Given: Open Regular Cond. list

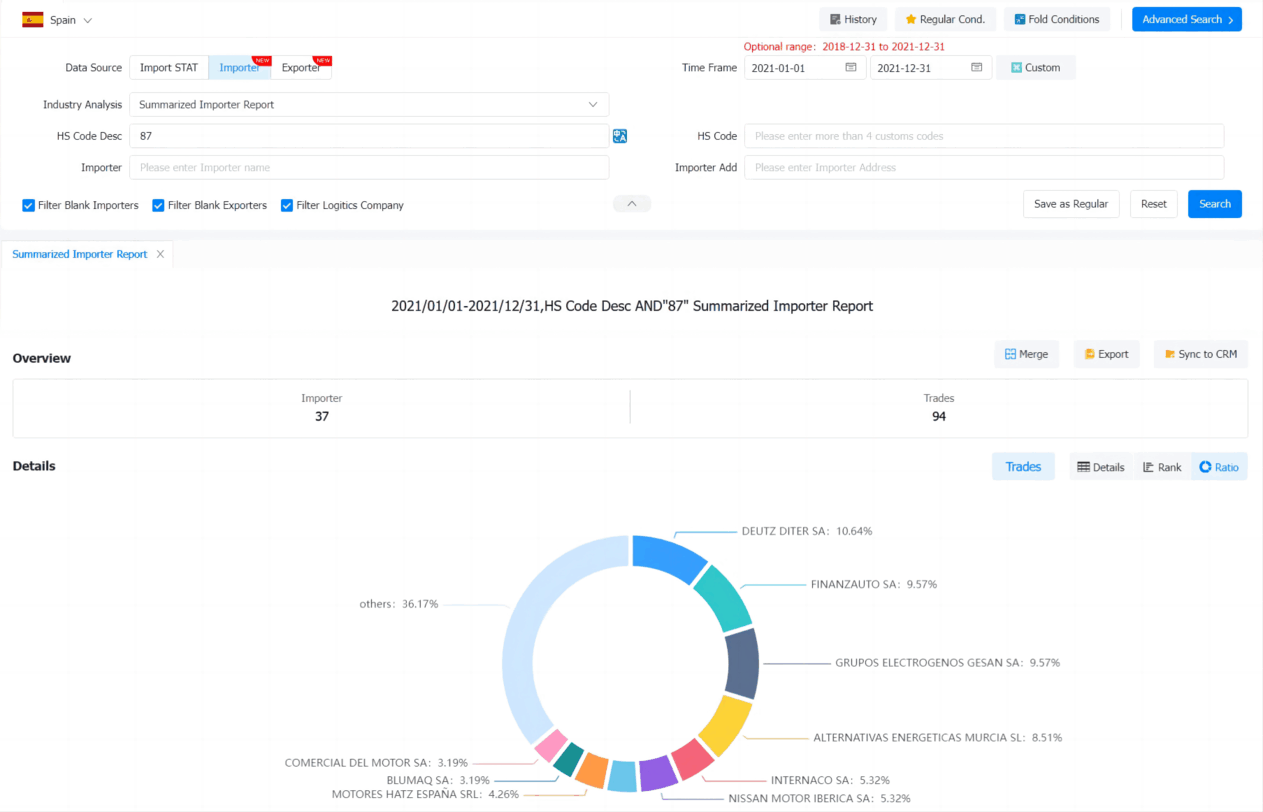Looking at the screenshot, I should click(945, 19).
